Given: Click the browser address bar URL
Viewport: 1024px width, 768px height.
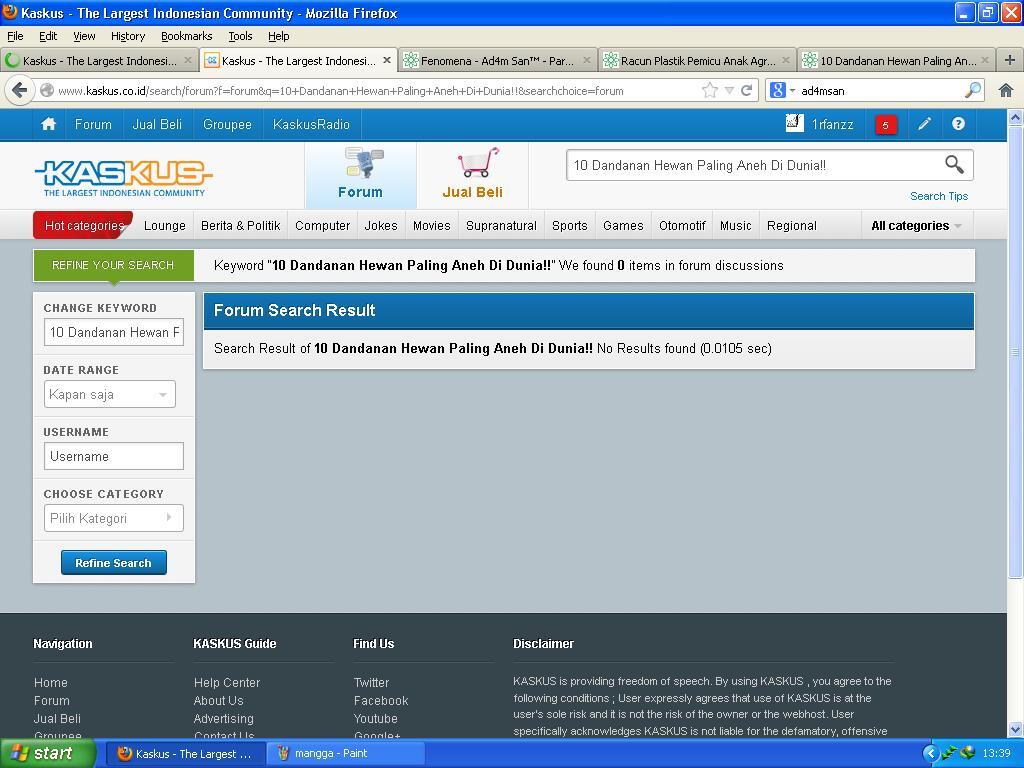Looking at the screenshot, I should (x=341, y=91).
